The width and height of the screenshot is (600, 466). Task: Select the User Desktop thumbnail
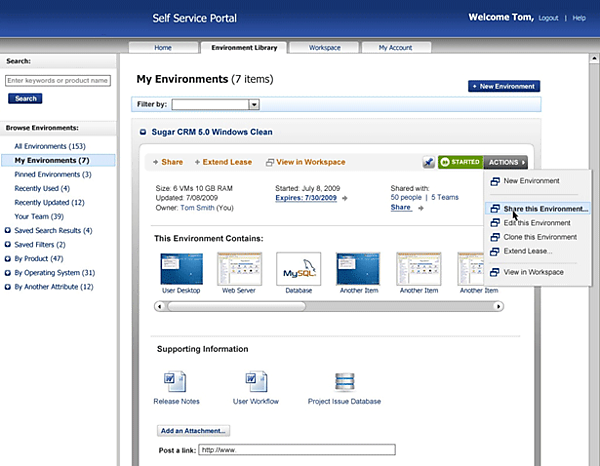tap(180, 268)
